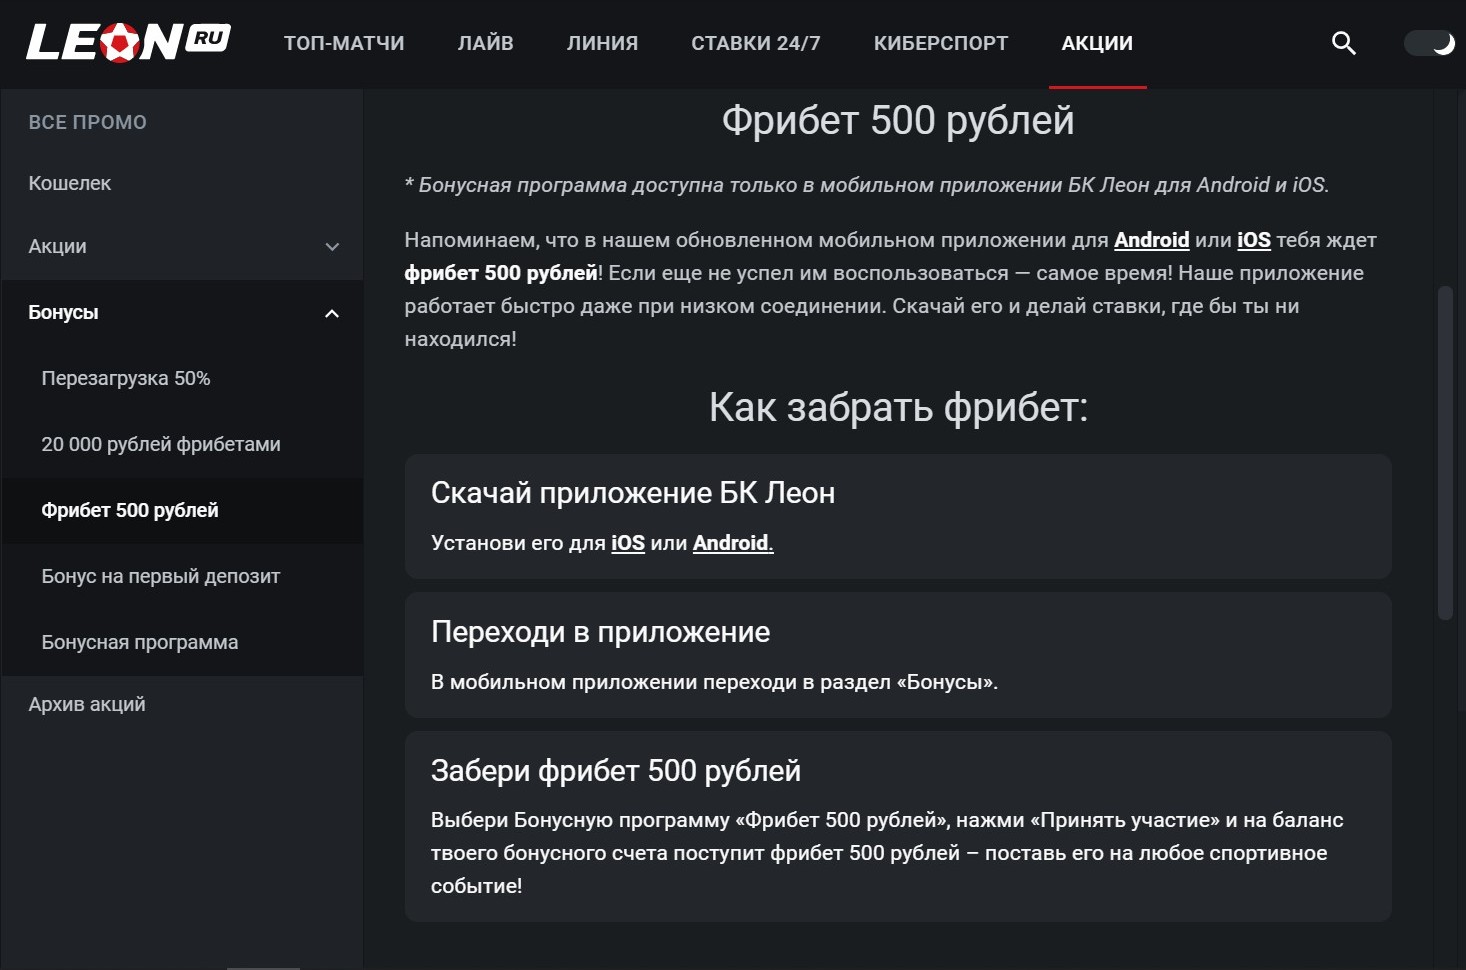This screenshot has height=970, width=1466.
Task: Click the LEON.RU logo
Action: point(128,42)
